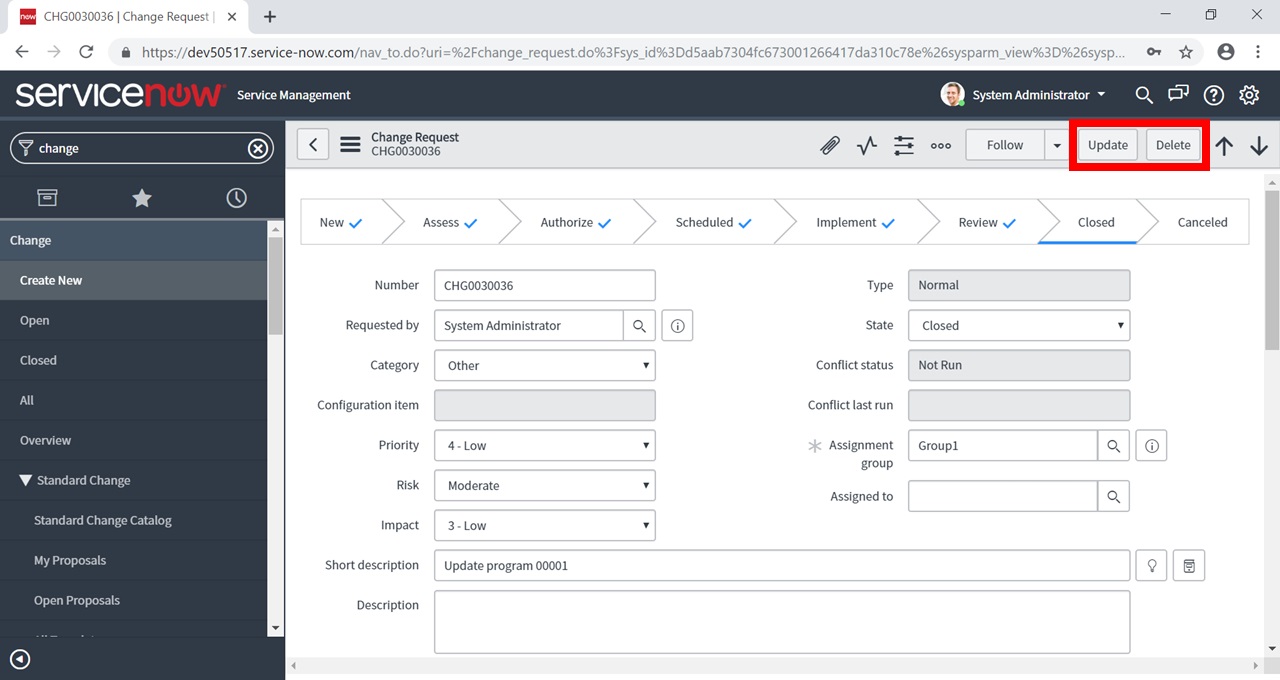This screenshot has height=680, width=1280.
Task: Click the Requested by lookup magnifier
Action: (x=639, y=326)
